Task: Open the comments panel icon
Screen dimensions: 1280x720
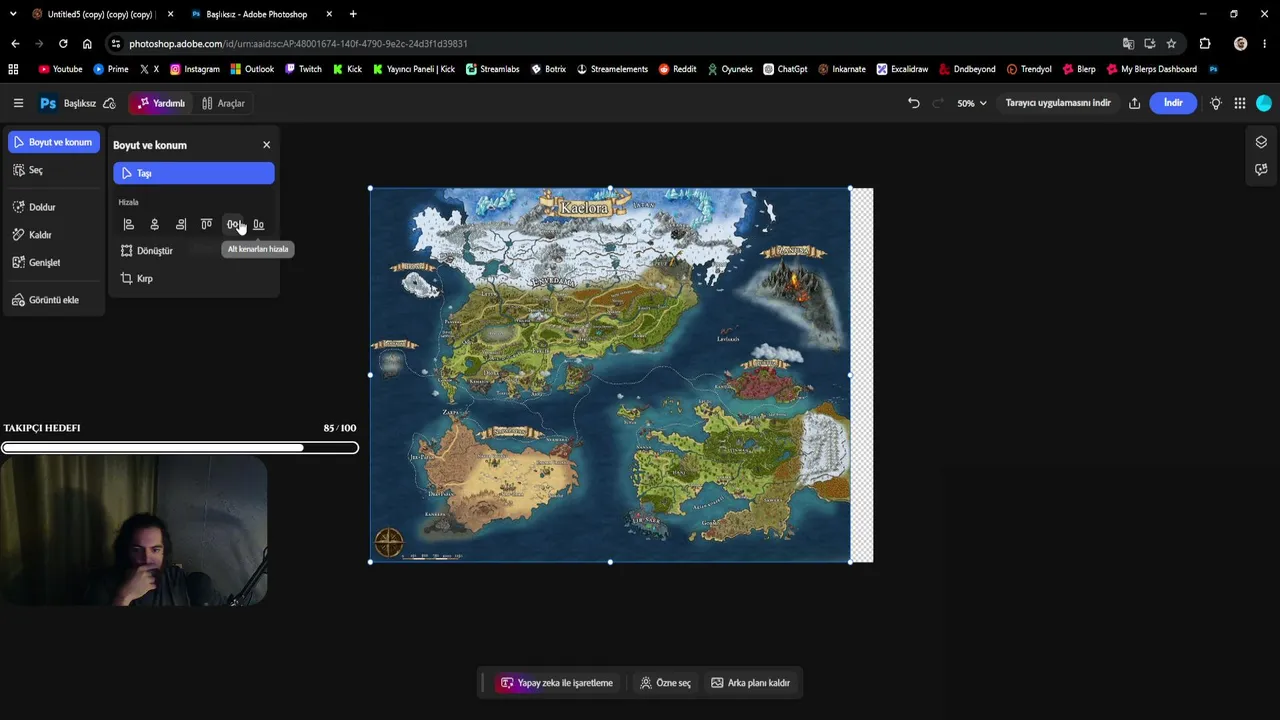Action: tap(1261, 170)
